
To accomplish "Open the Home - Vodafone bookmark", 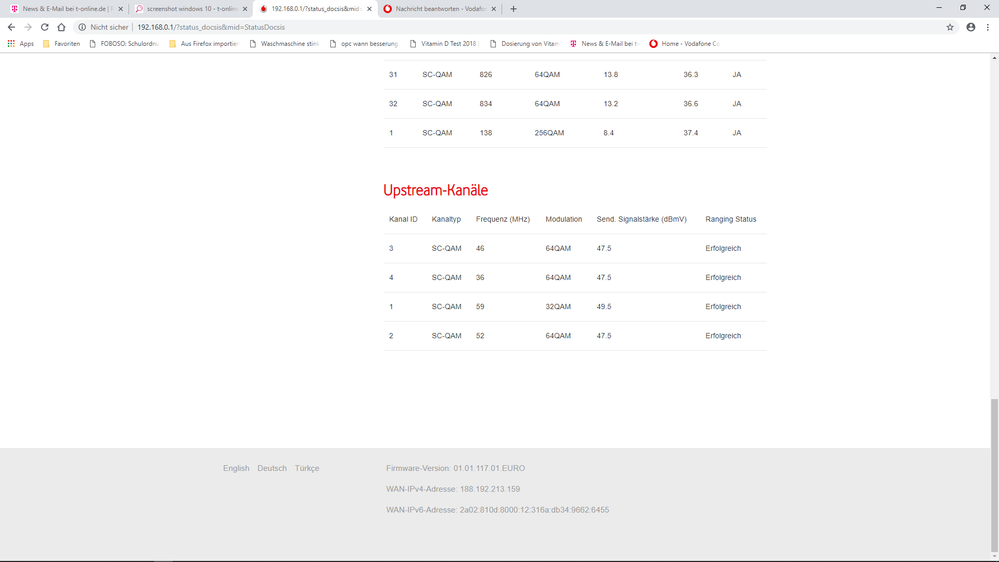I will (684, 44).
